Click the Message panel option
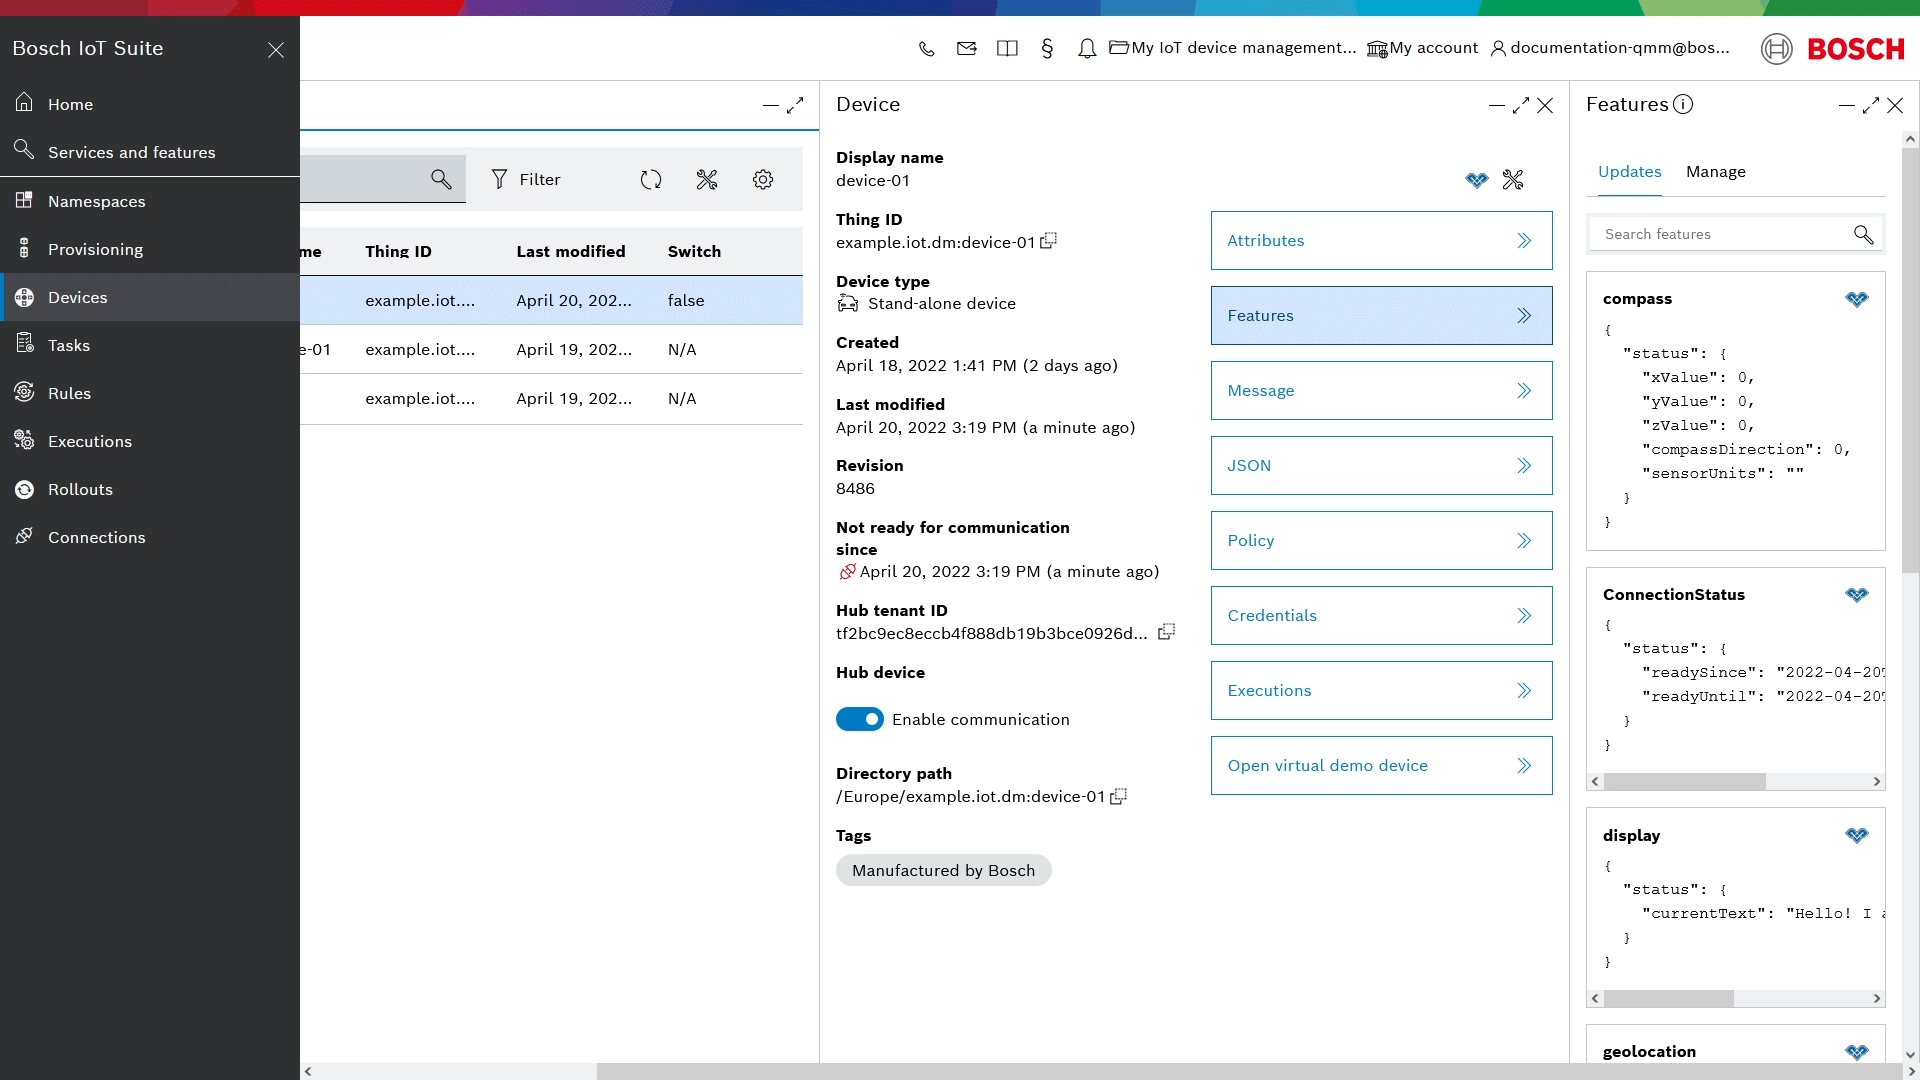The image size is (1920, 1080). [1381, 390]
